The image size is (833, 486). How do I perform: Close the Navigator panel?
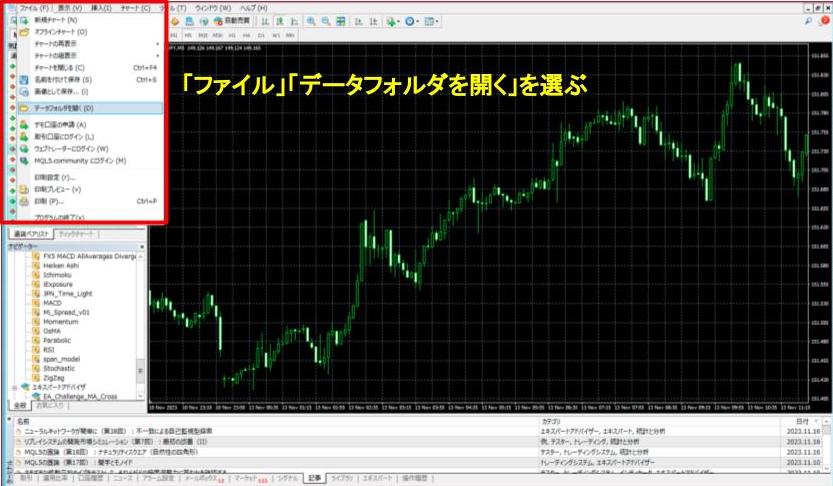click(x=142, y=246)
